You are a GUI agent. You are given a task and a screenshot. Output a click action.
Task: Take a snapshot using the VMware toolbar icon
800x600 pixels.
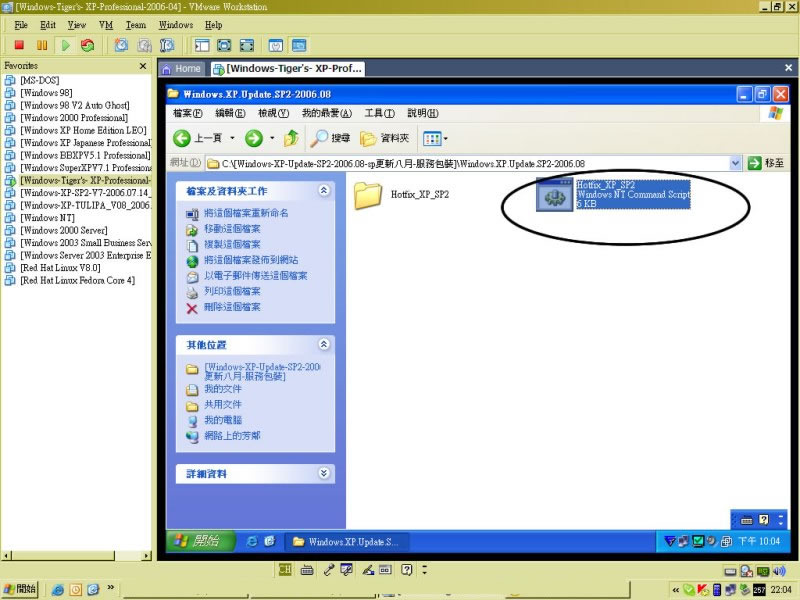pyautogui.click(x=121, y=45)
